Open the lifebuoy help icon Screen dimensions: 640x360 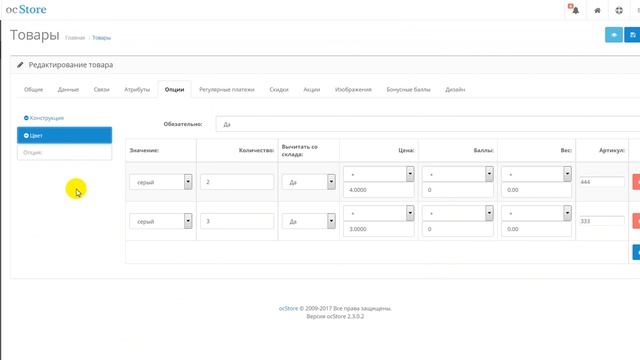click(x=619, y=10)
